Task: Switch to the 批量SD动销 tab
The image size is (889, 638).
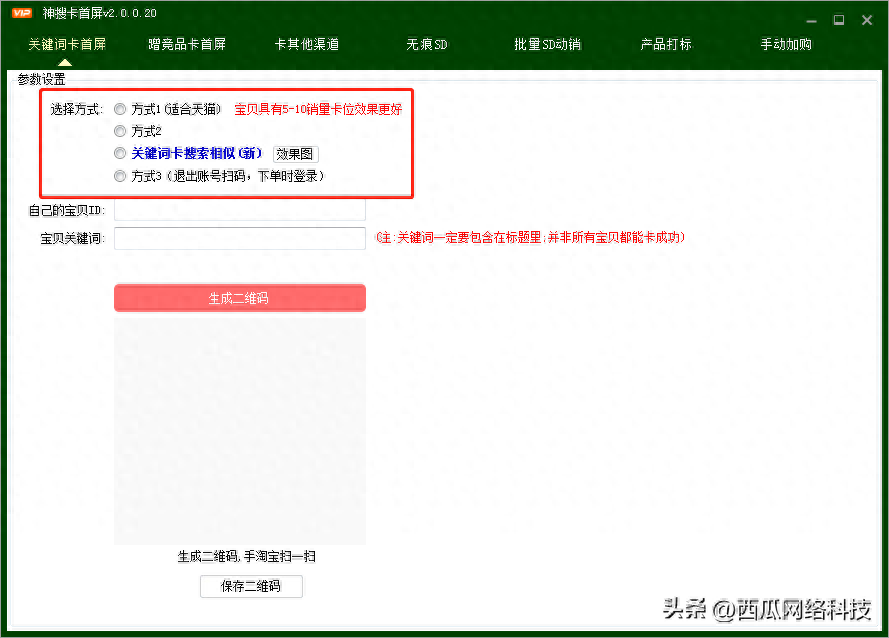Action: coord(547,45)
